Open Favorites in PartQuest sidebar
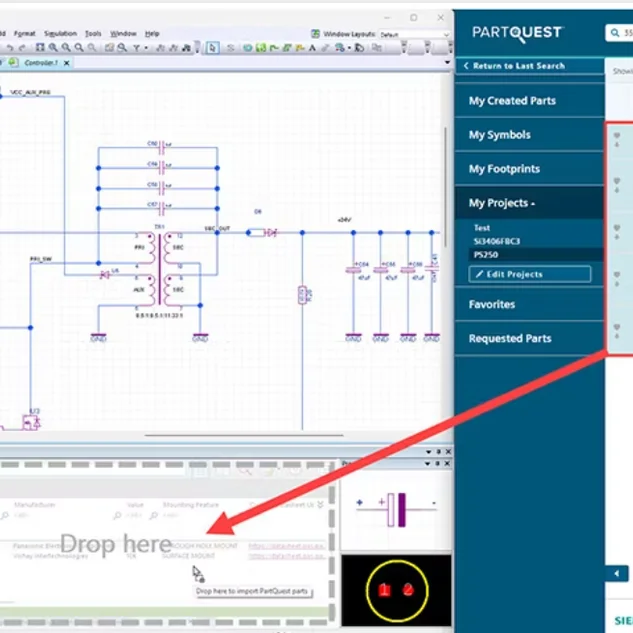Viewport: 633px width, 633px height. point(529,304)
